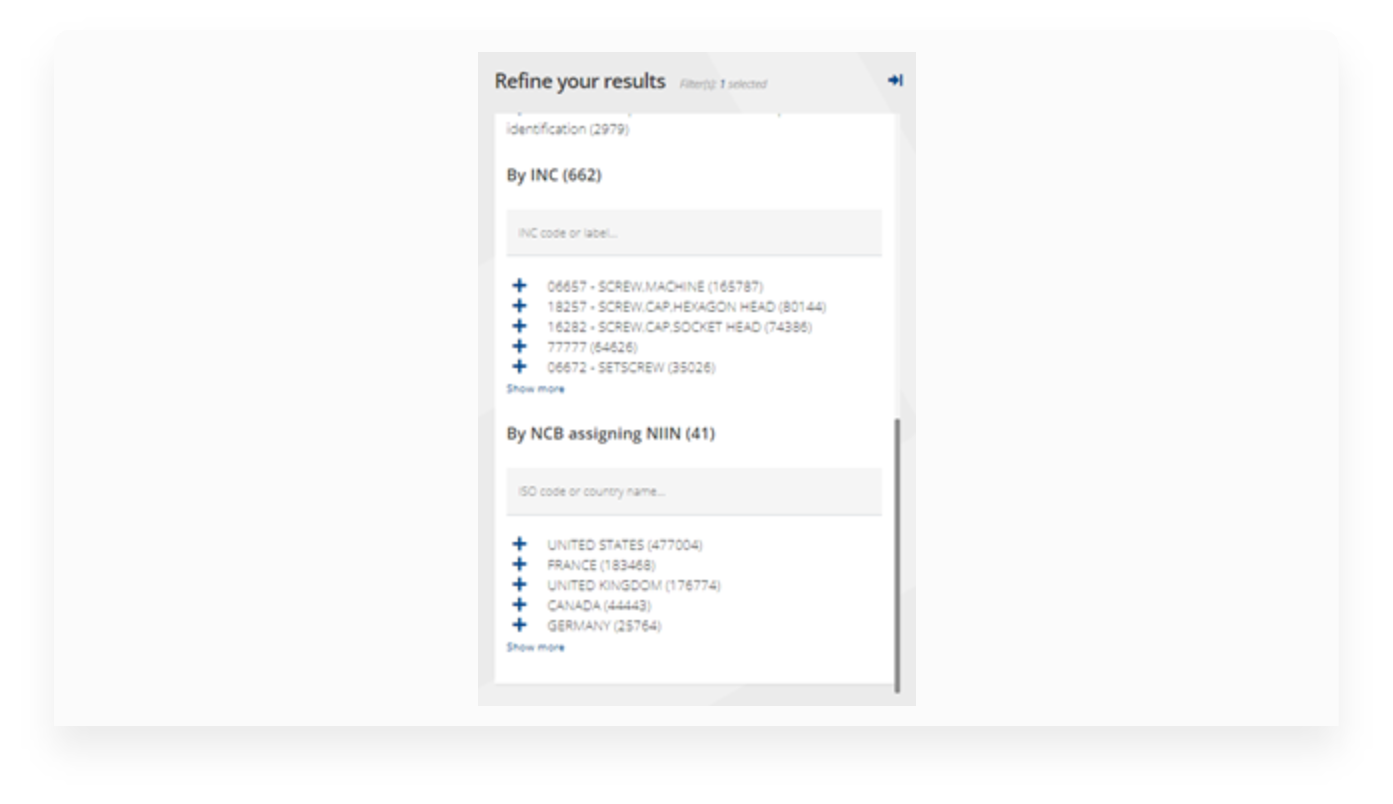The width and height of the screenshot is (1393, 804).
Task: Add the 16282 SCREW,CAP,SOCKET HEAD plus icon
Action: tap(519, 327)
